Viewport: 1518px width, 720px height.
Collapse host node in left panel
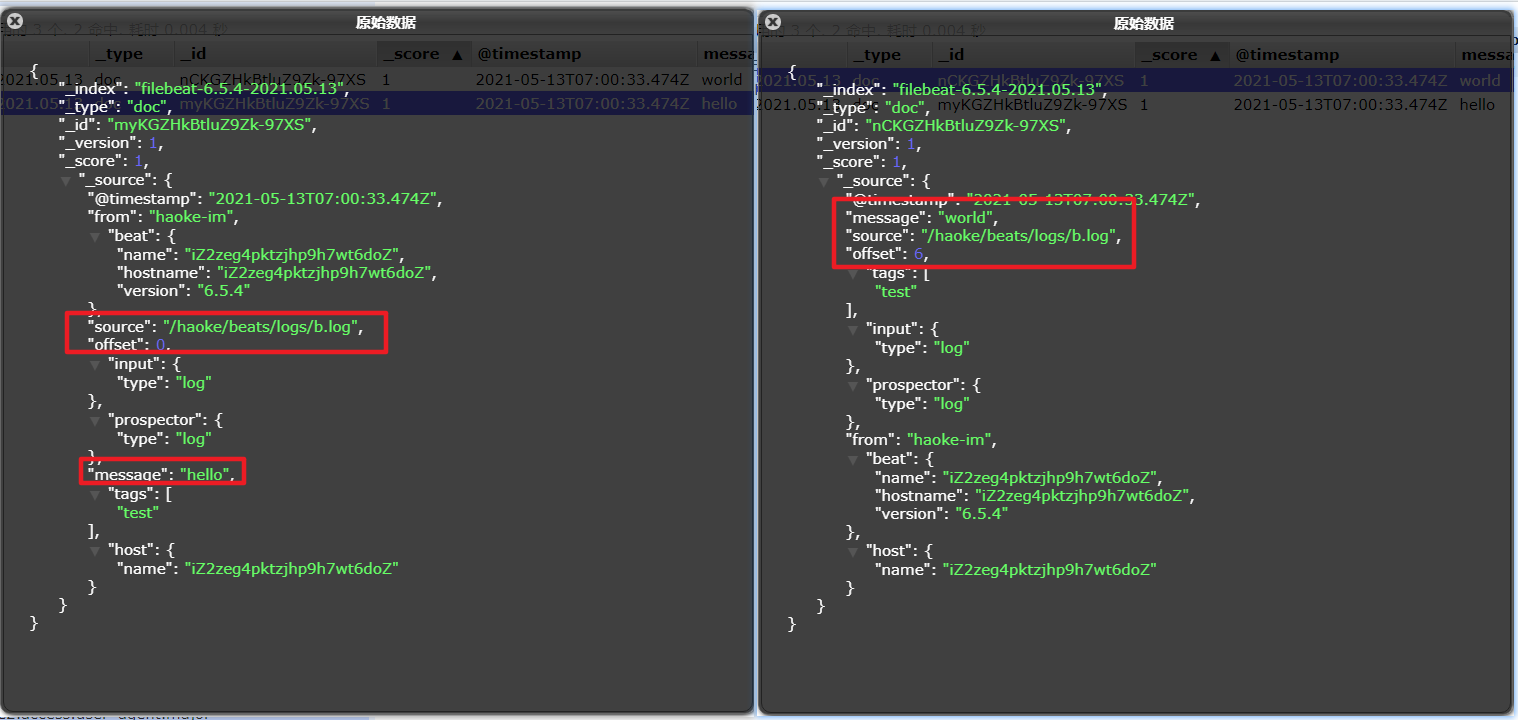(95, 550)
